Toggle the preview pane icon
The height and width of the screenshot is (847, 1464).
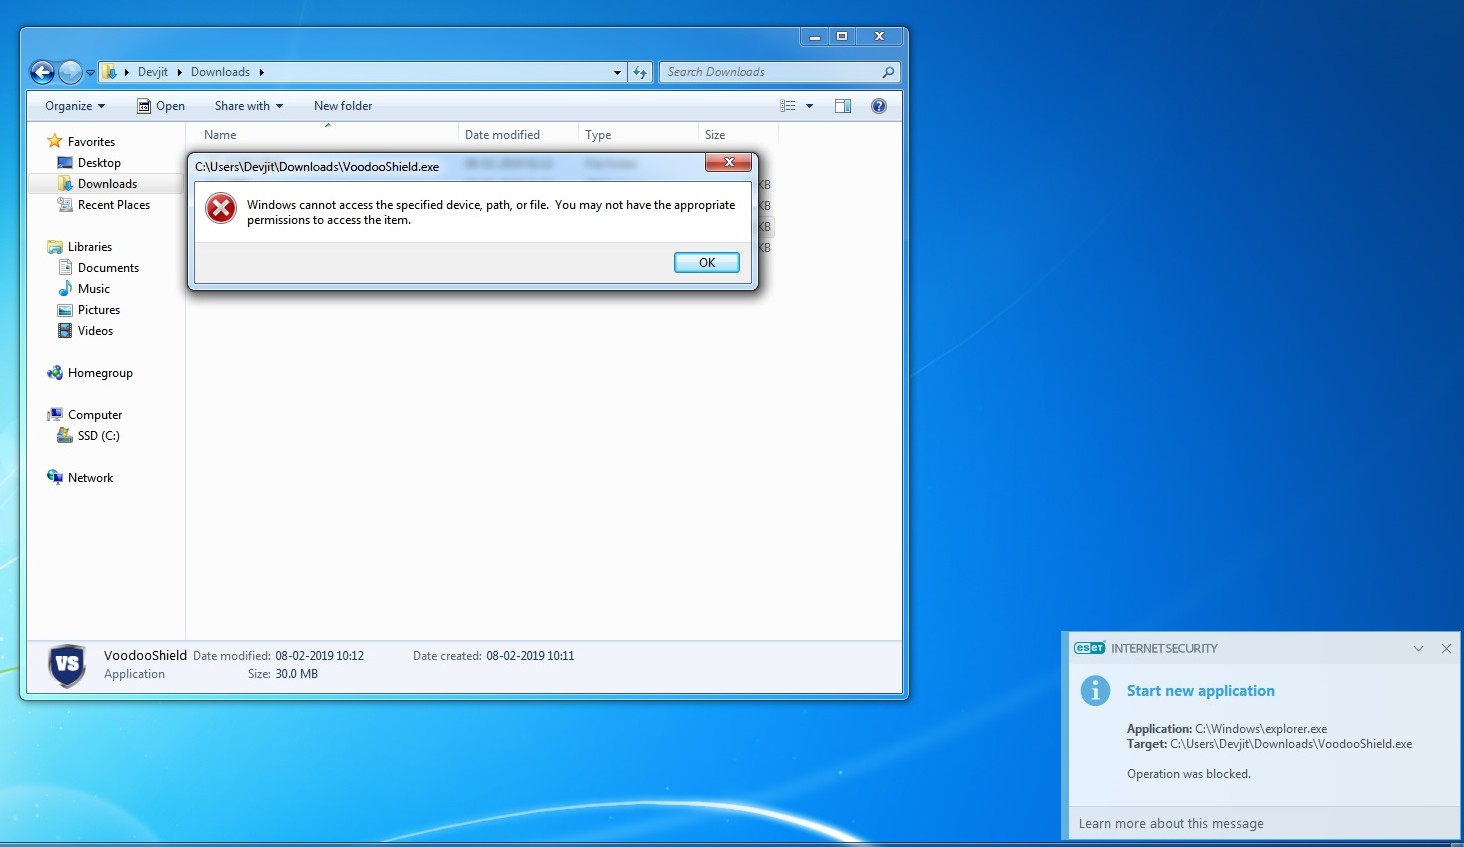tap(843, 106)
